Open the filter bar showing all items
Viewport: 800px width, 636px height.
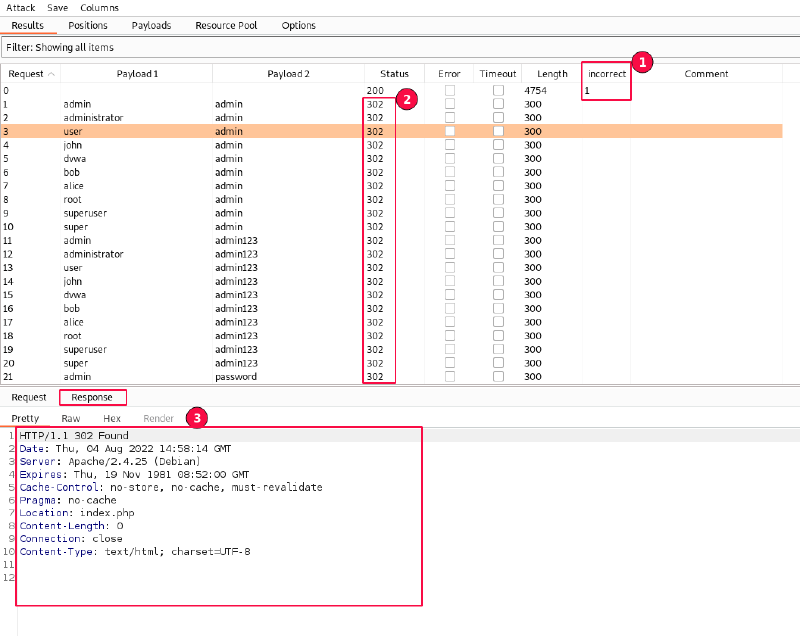[400, 47]
